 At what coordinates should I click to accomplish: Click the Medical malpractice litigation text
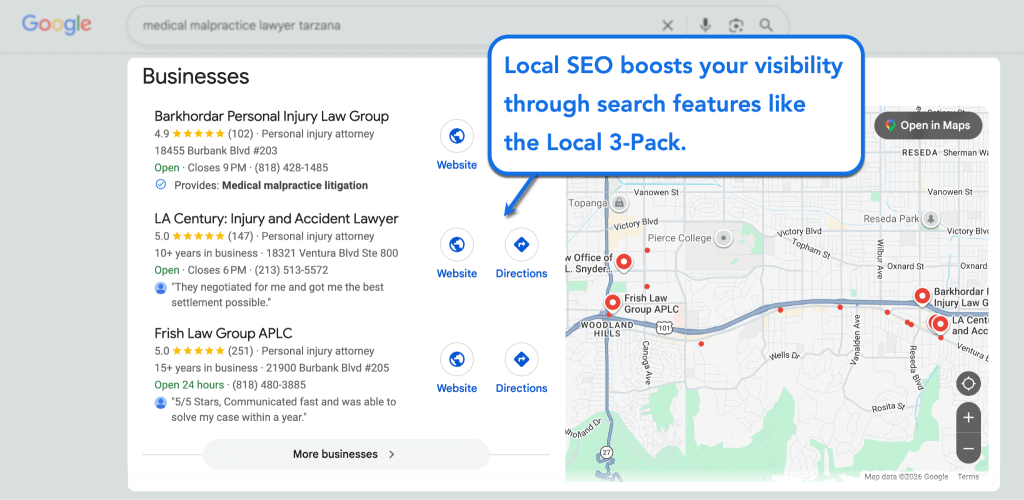coord(295,185)
